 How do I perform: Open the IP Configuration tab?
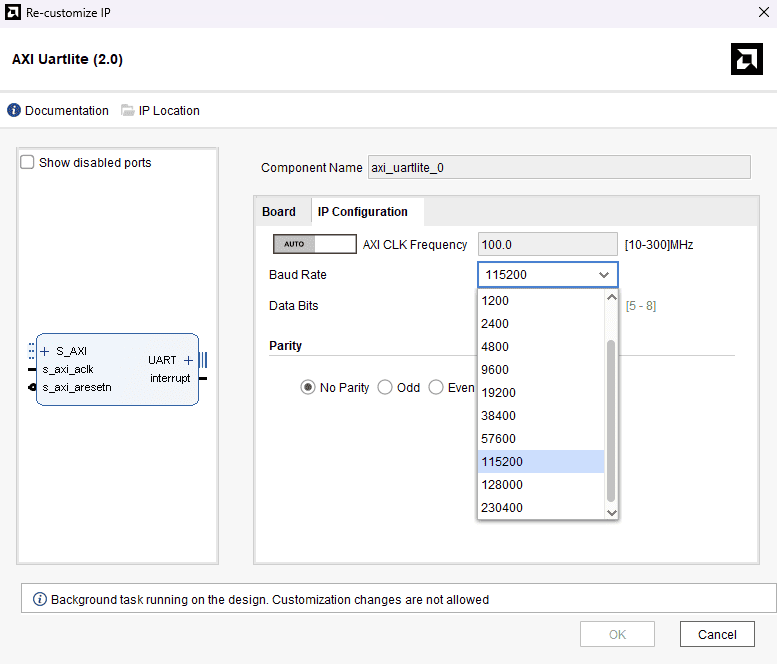pyautogui.click(x=362, y=212)
